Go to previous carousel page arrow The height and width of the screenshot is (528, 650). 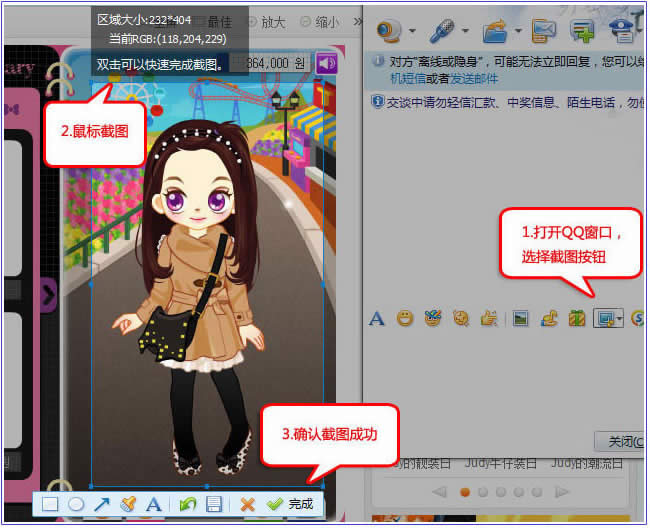click(x=439, y=492)
